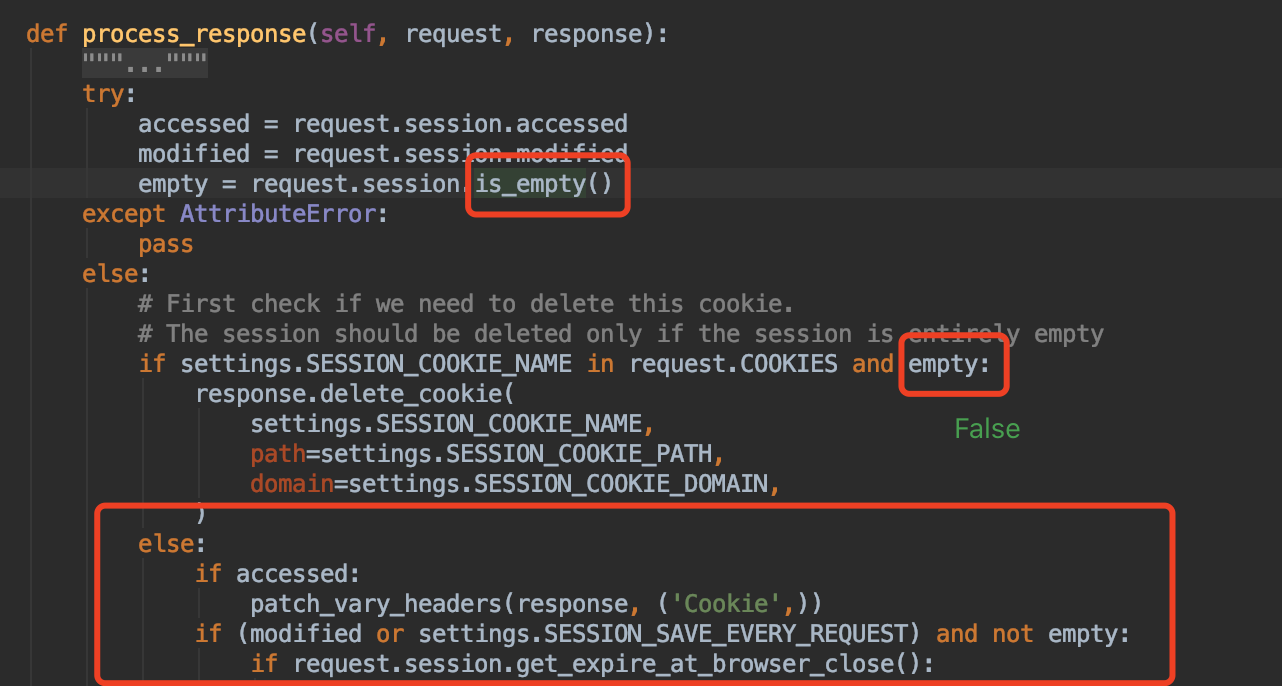Click the green False annotation text
1282x686 pixels.
tap(986, 429)
